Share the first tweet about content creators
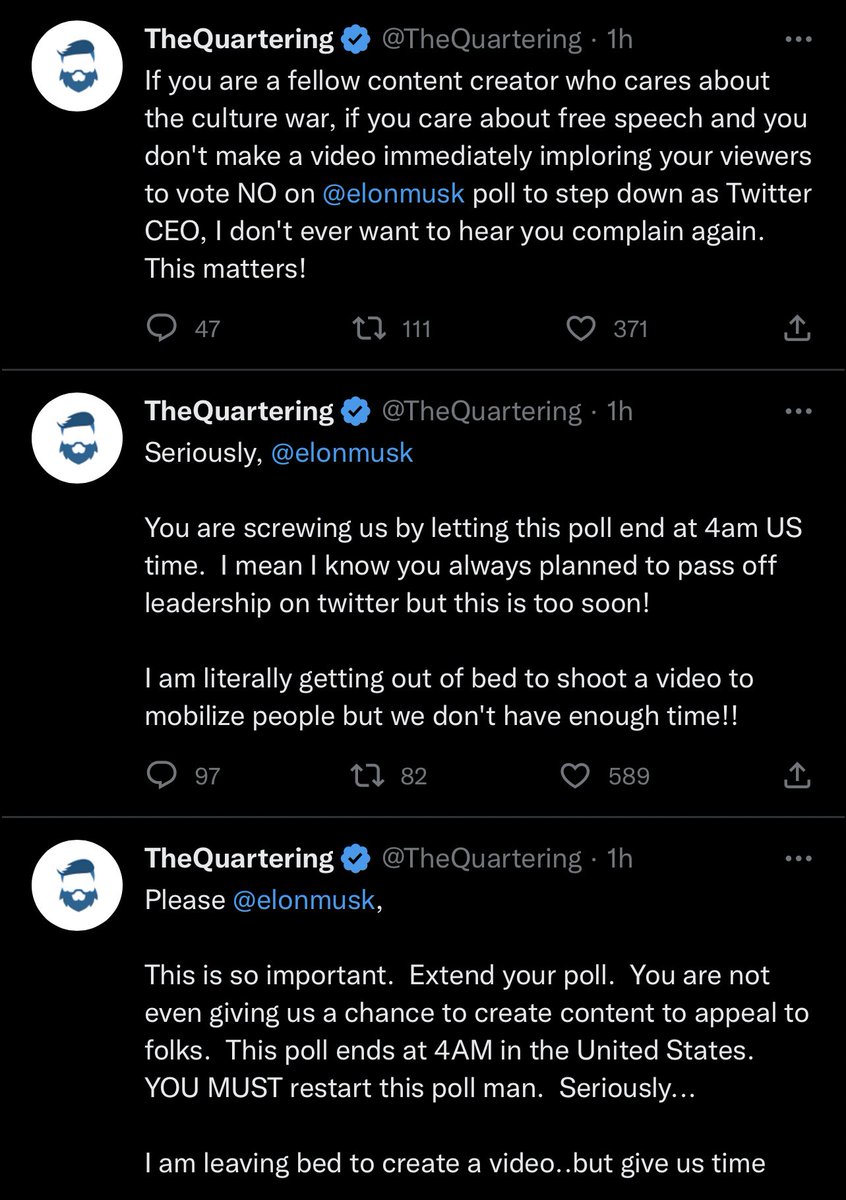846x1200 pixels. [795, 328]
